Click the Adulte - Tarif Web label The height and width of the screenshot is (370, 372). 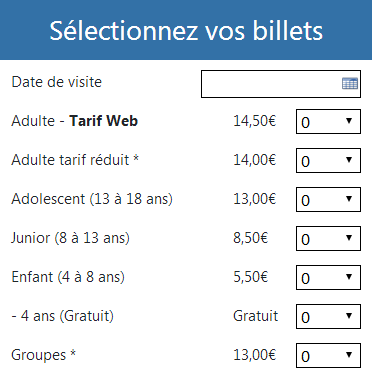coord(74,121)
